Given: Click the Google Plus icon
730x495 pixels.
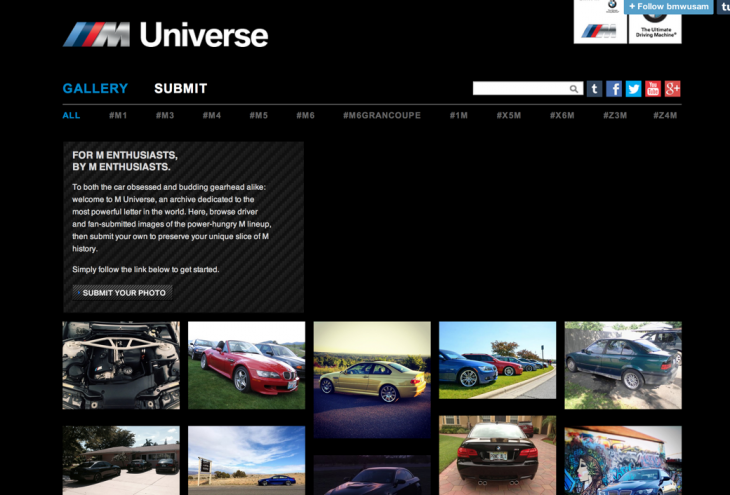Looking at the screenshot, I should click(672, 89).
